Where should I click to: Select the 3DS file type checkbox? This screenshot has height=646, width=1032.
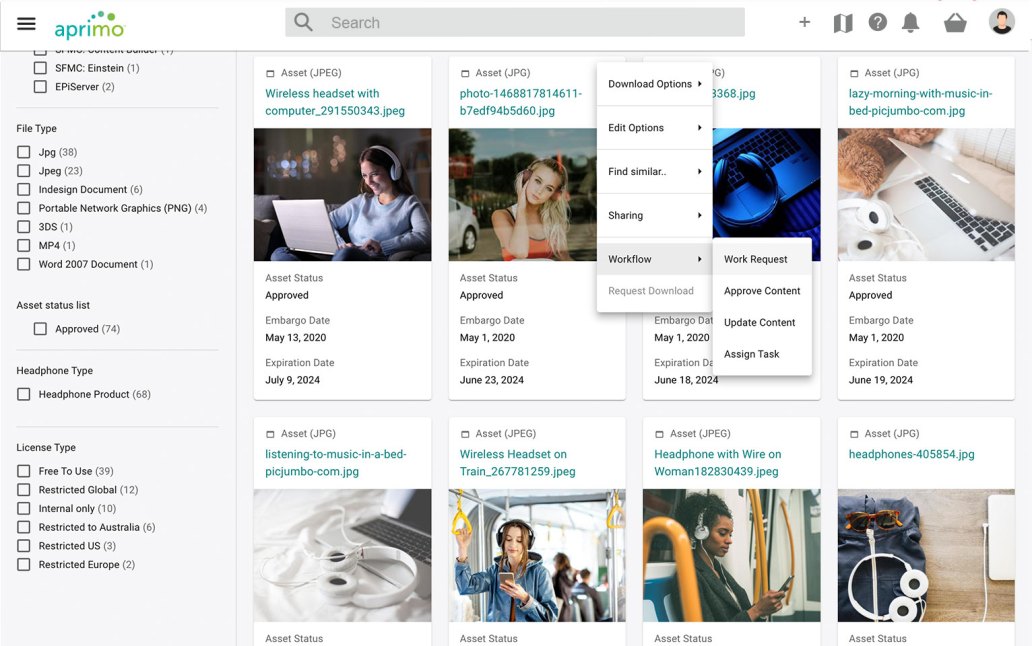24,227
